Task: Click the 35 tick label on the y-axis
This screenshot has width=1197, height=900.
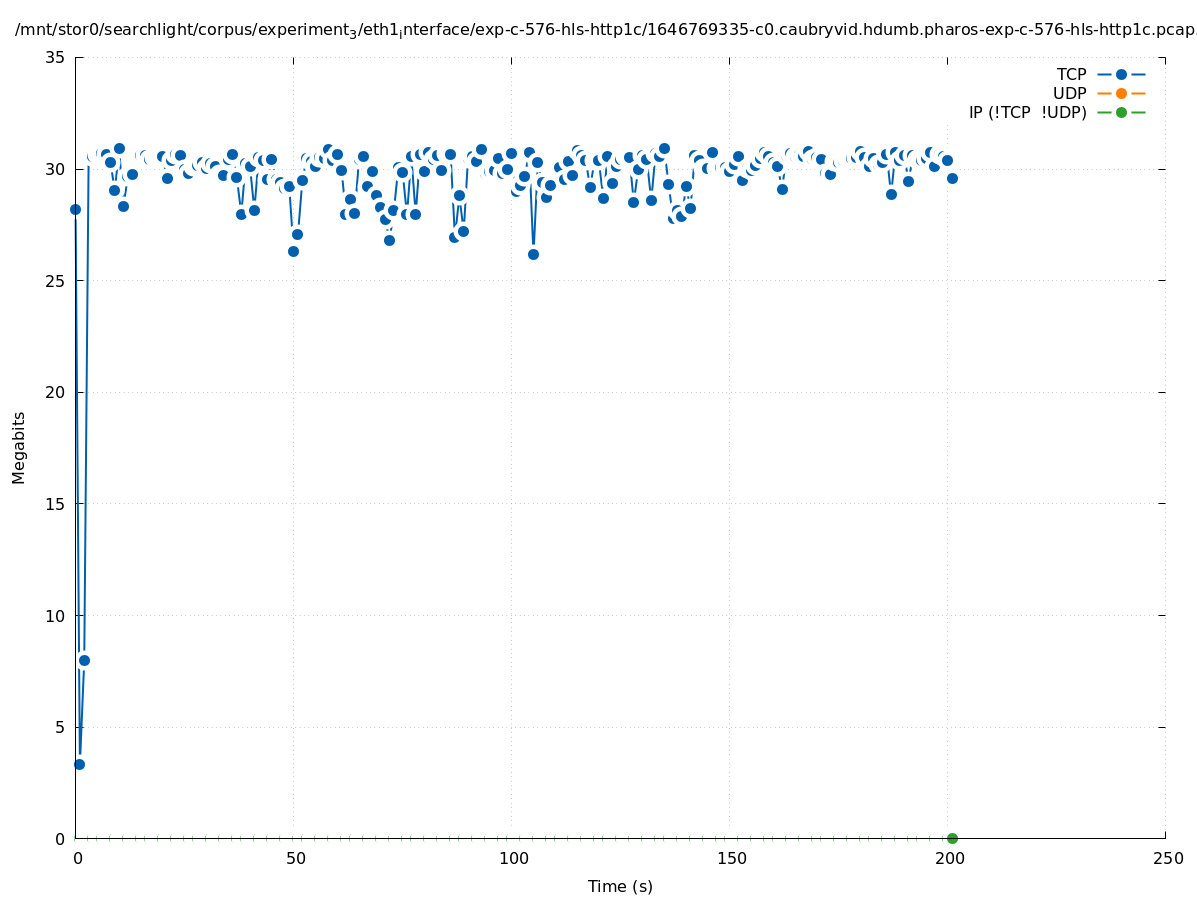Action: 56,58
